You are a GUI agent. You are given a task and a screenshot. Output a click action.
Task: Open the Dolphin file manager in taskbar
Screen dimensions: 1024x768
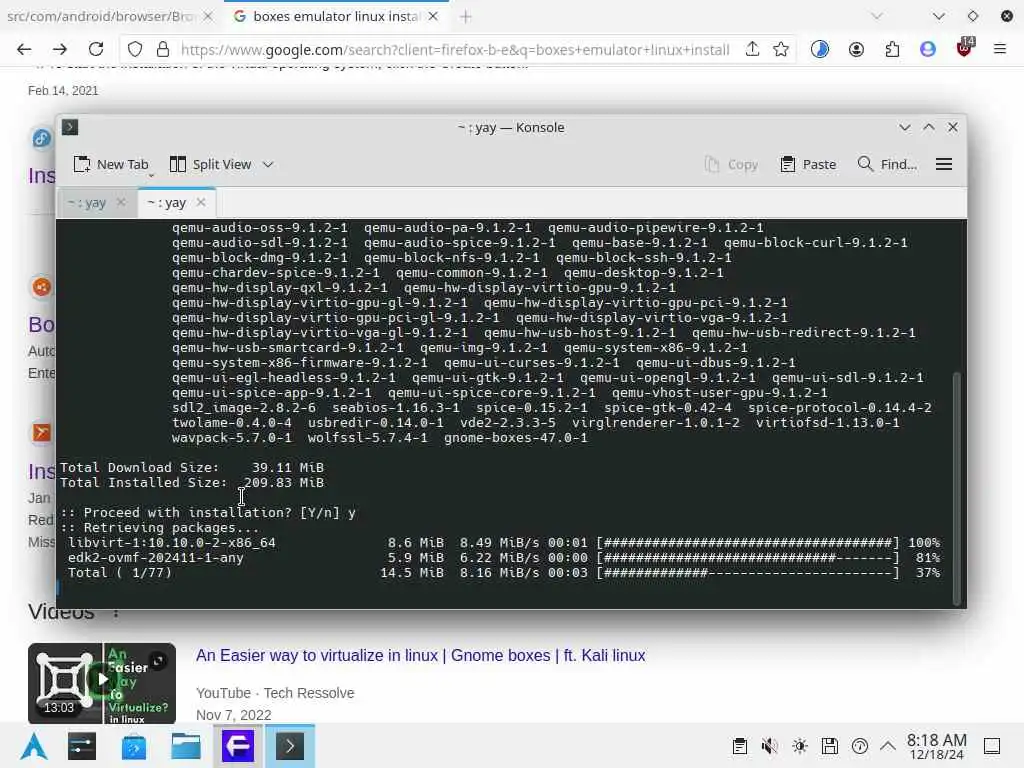click(x=185, y=746)
